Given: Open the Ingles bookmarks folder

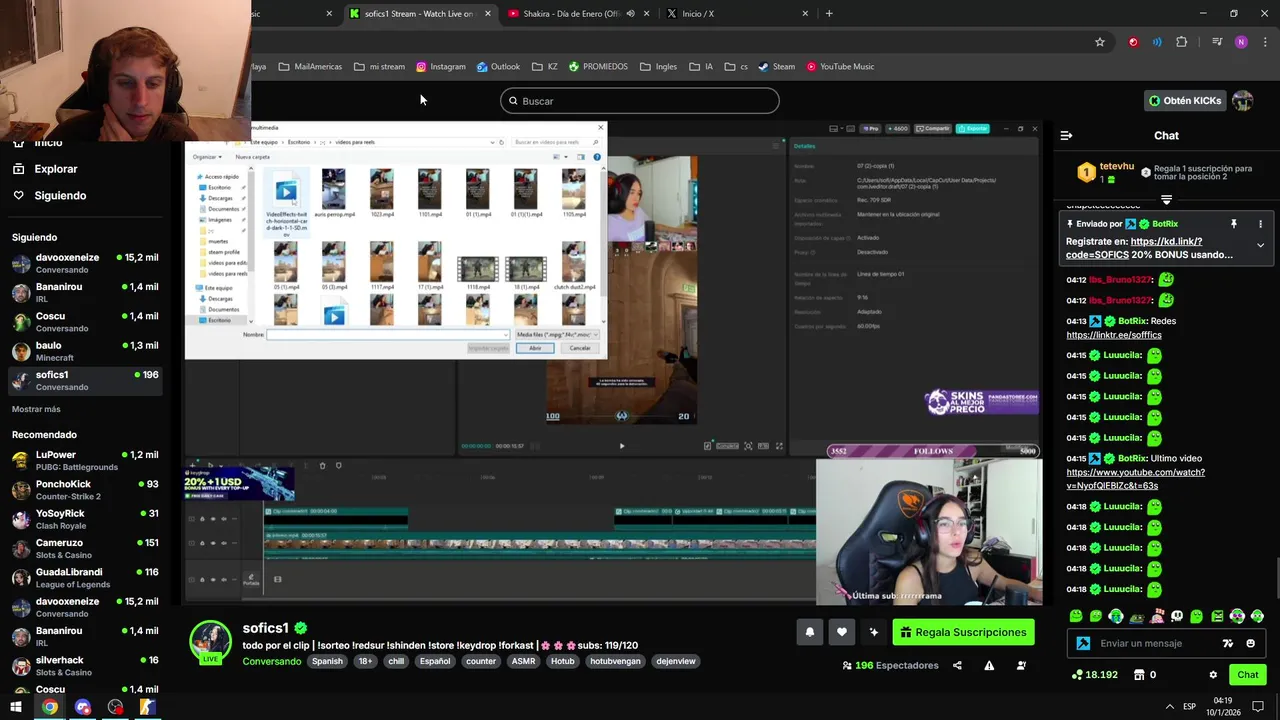Looking at the screenshot, I should click(658, 67).
